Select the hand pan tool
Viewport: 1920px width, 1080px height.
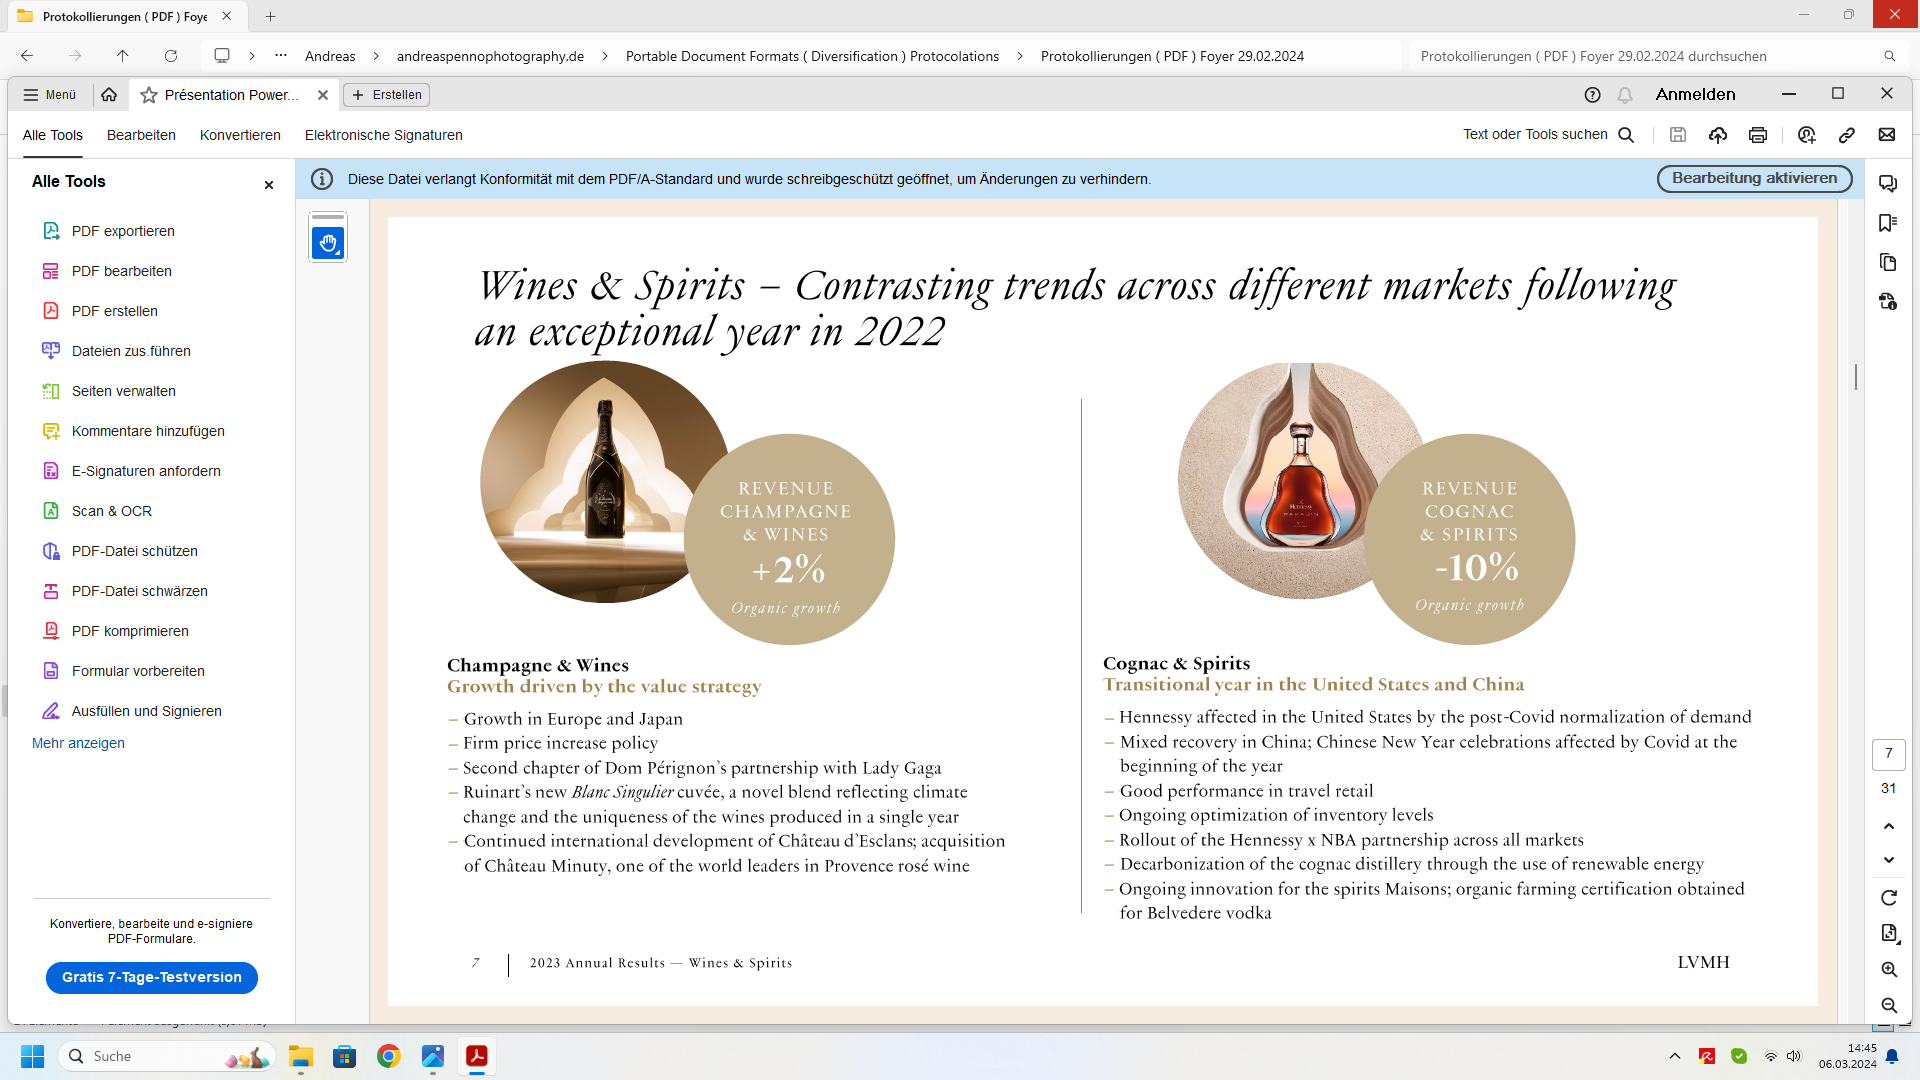328,243
